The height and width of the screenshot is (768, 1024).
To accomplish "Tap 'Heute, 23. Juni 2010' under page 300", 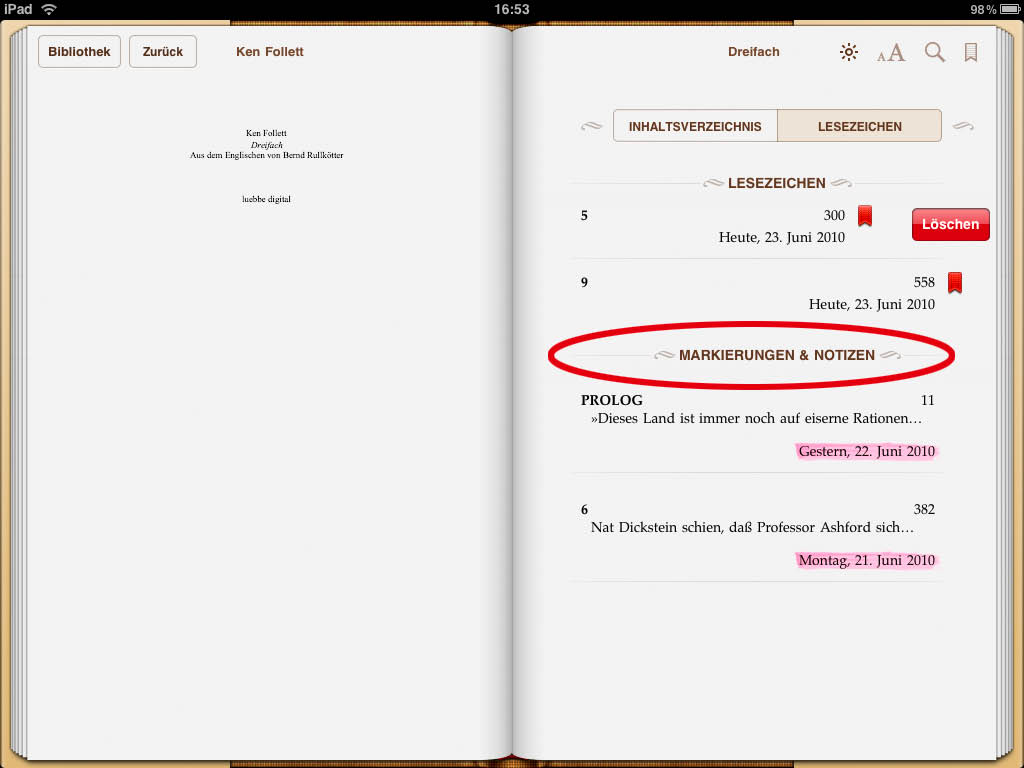I will (782, 237).
